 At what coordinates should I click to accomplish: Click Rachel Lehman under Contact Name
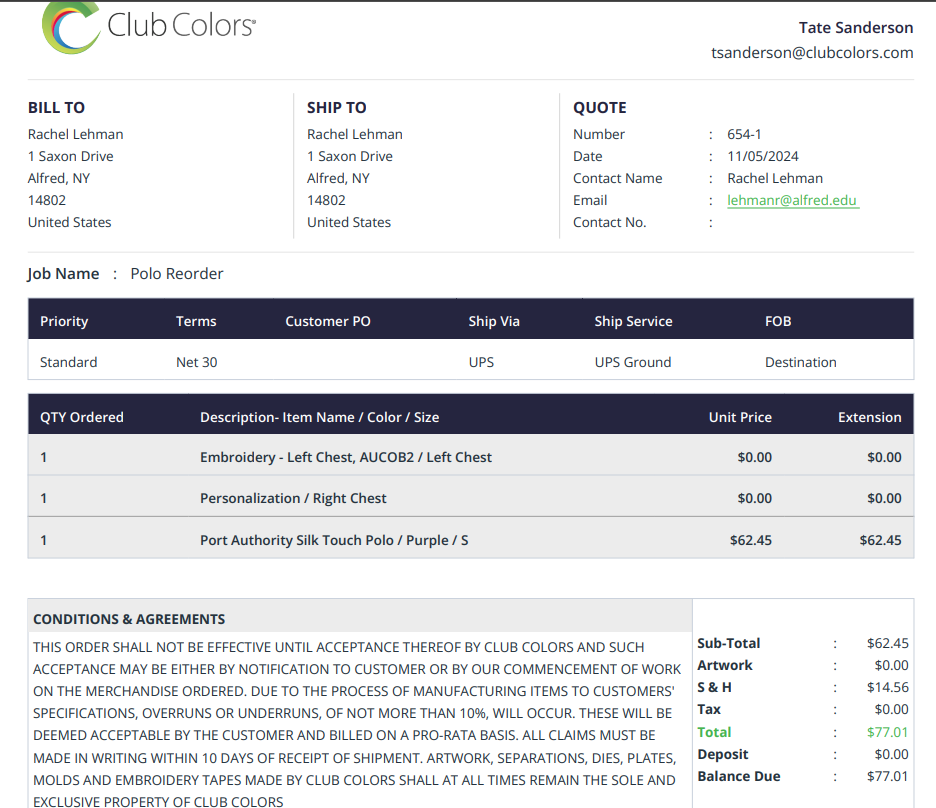[775, 178]
